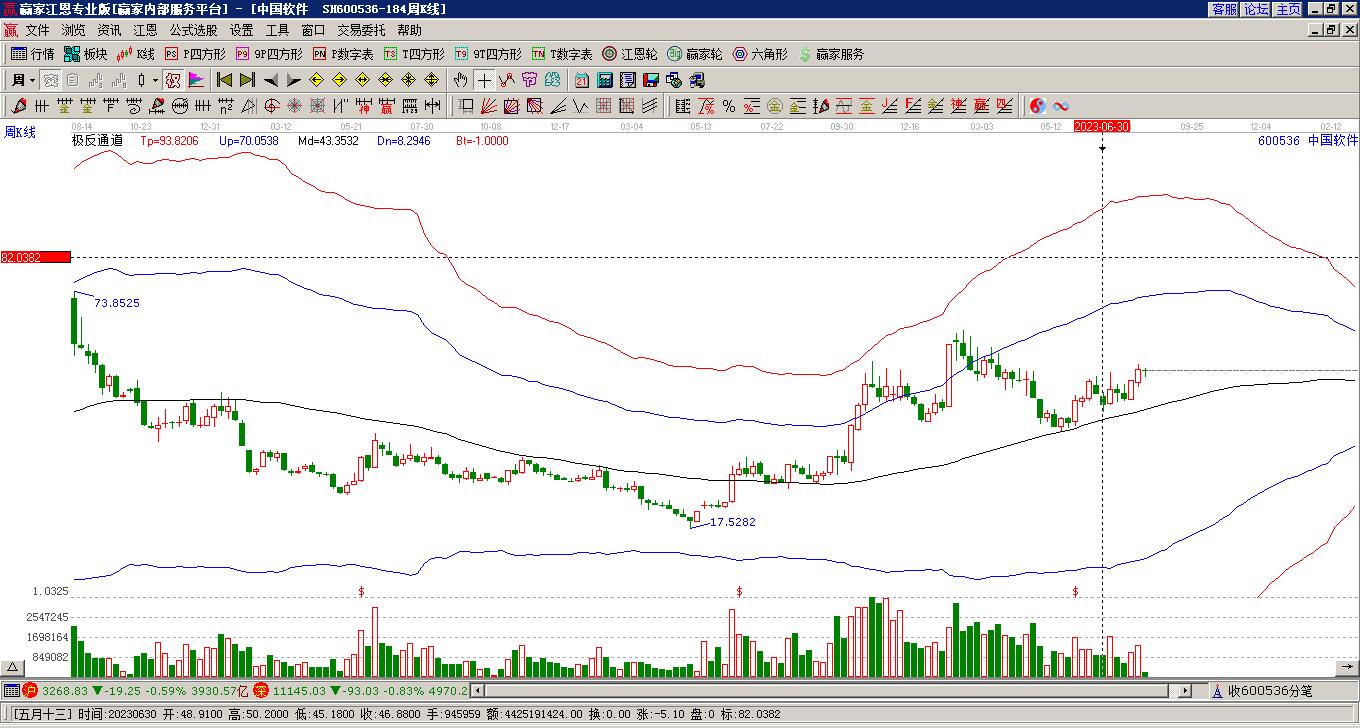The height and width of the screenshot is (728, 1360).
Task: Open the 工具 menu
Action: click(277, 31)
